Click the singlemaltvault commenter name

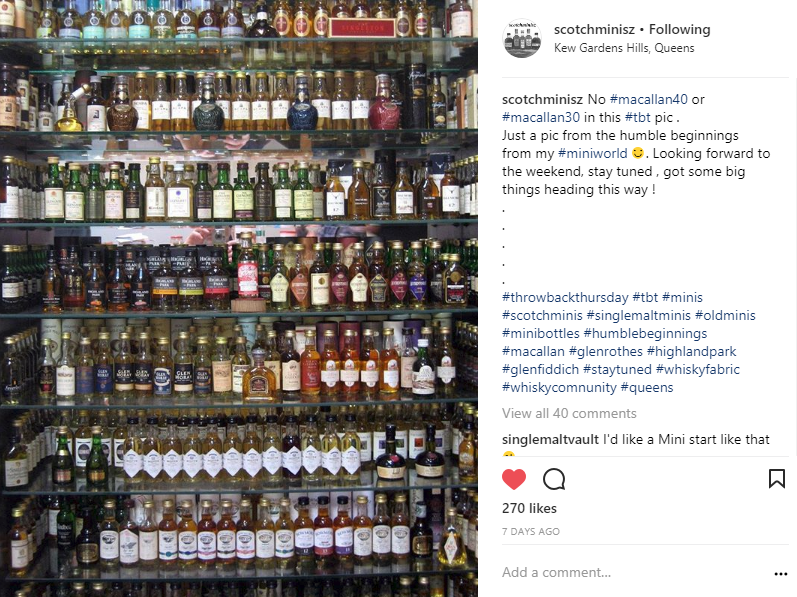[x=550, y=439]
